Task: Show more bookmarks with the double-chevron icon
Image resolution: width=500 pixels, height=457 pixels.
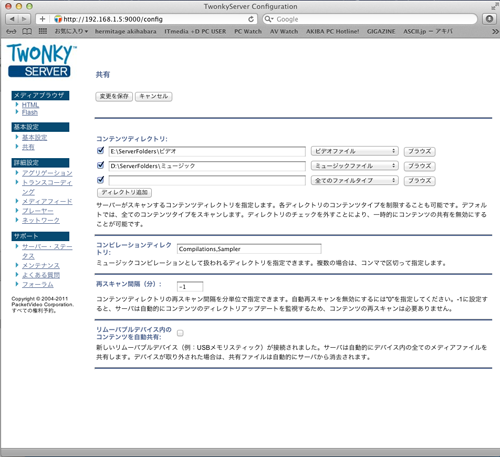Action: pyautogui.click(x=495, y=31)
